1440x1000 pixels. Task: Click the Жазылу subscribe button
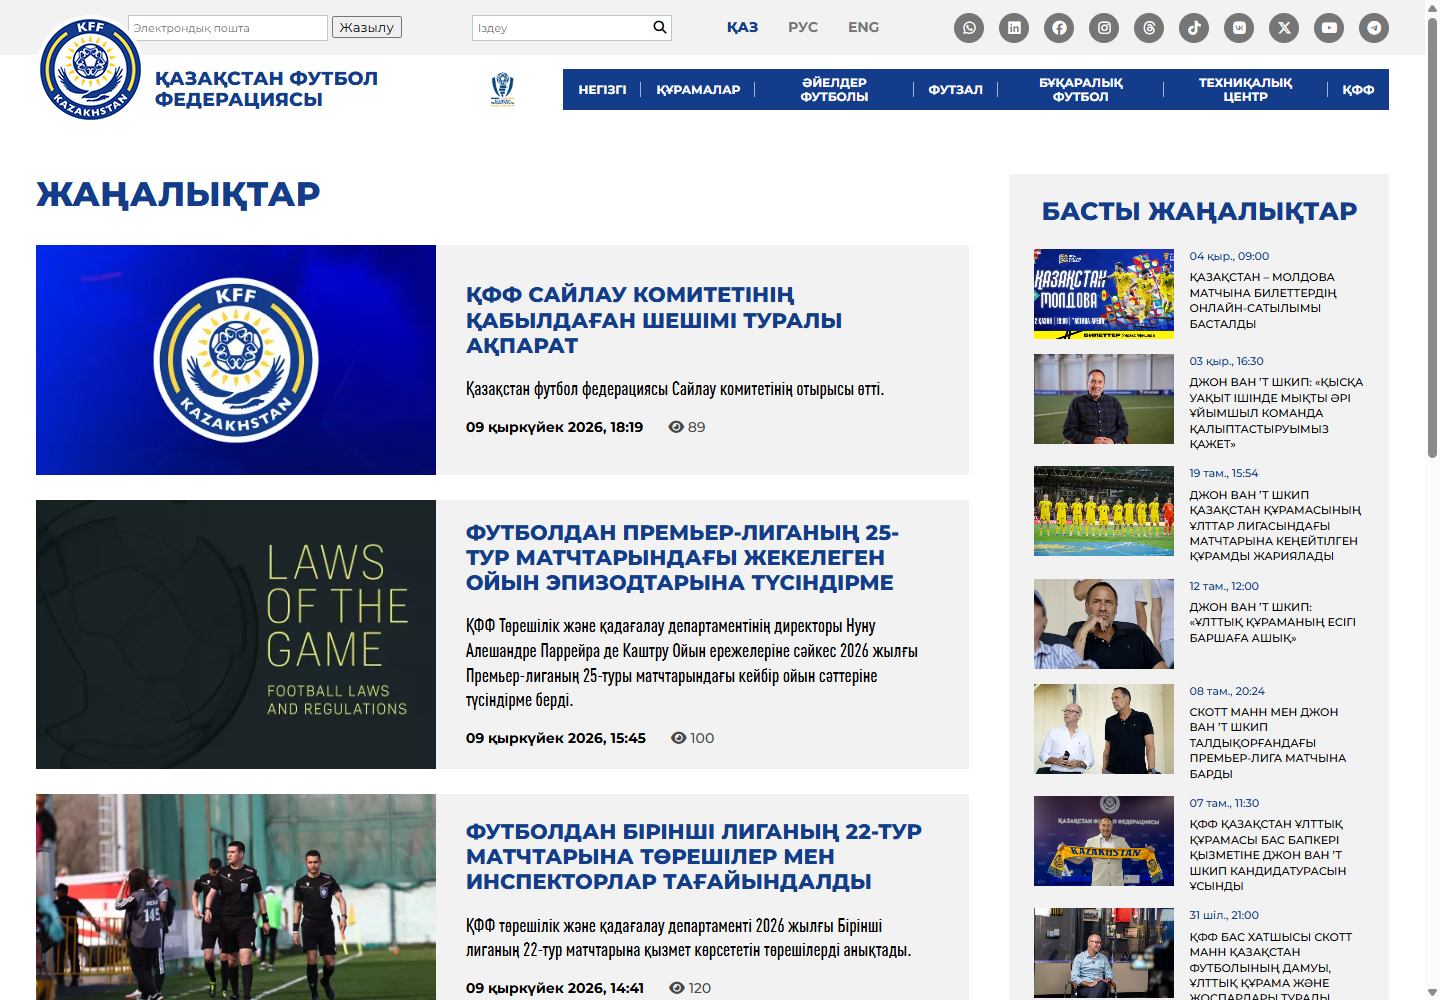[367, 27]
